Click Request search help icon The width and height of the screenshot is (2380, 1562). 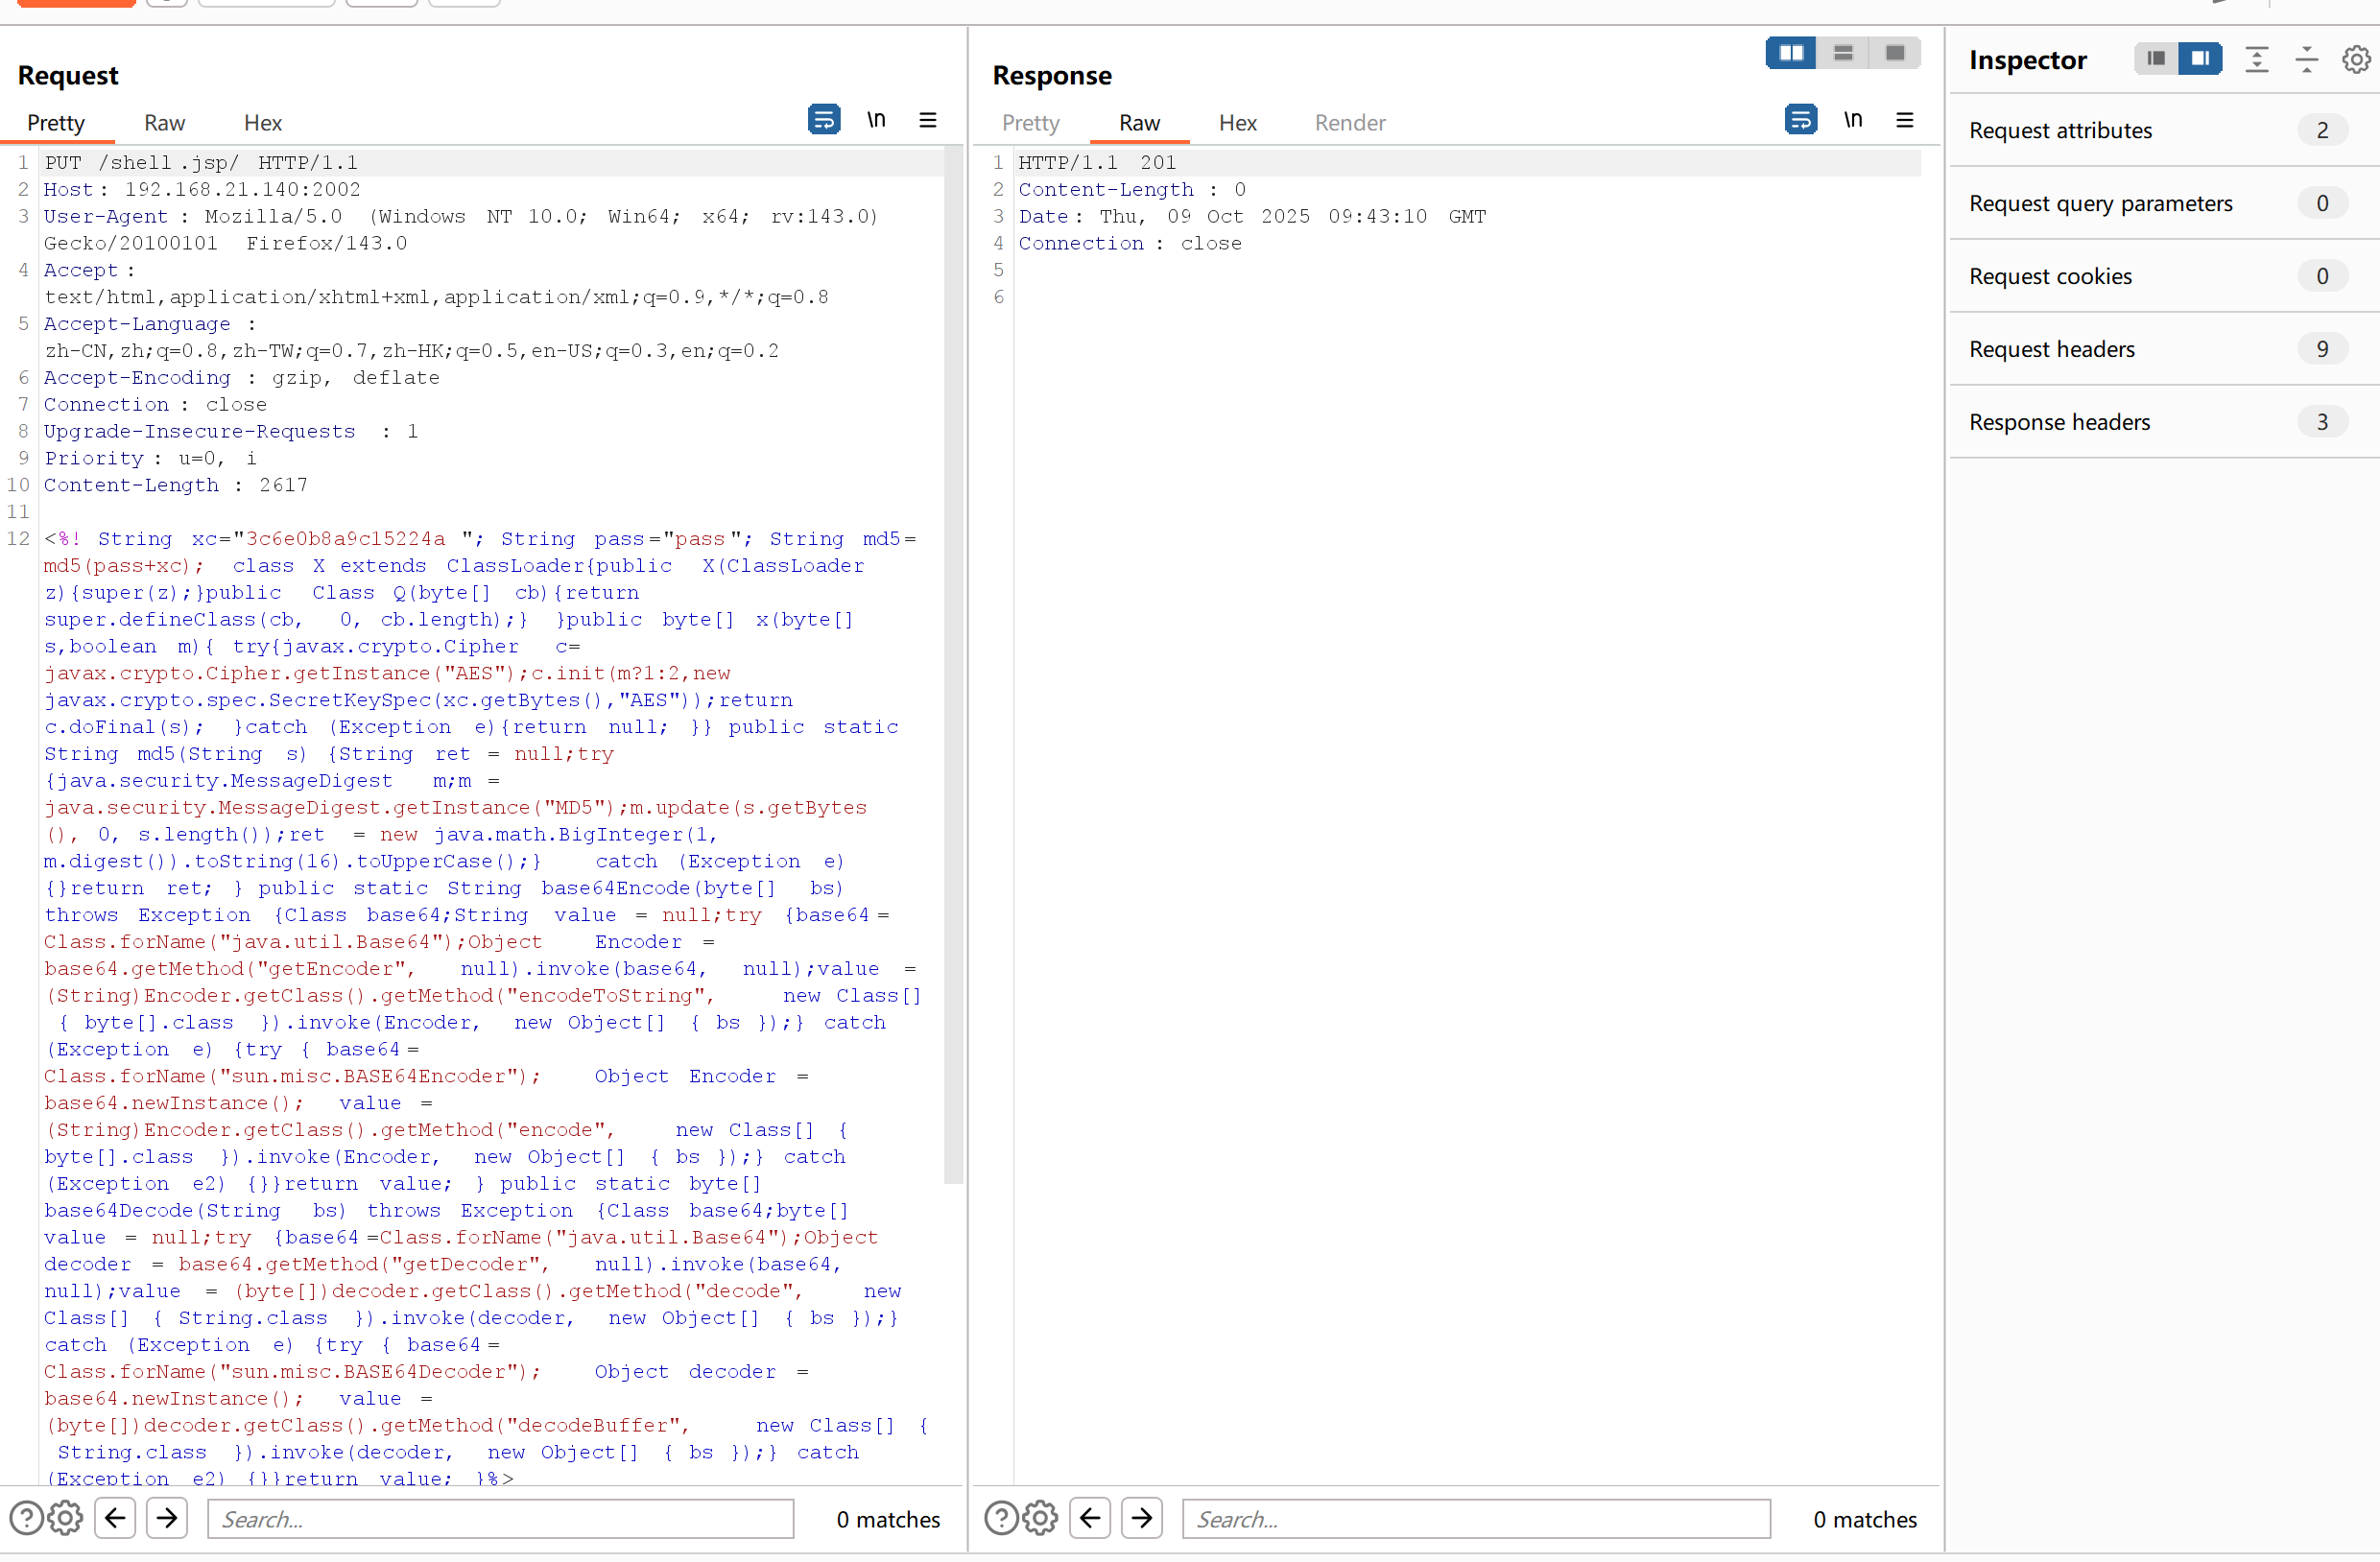pyautogui.click(x=26, y=1518)
